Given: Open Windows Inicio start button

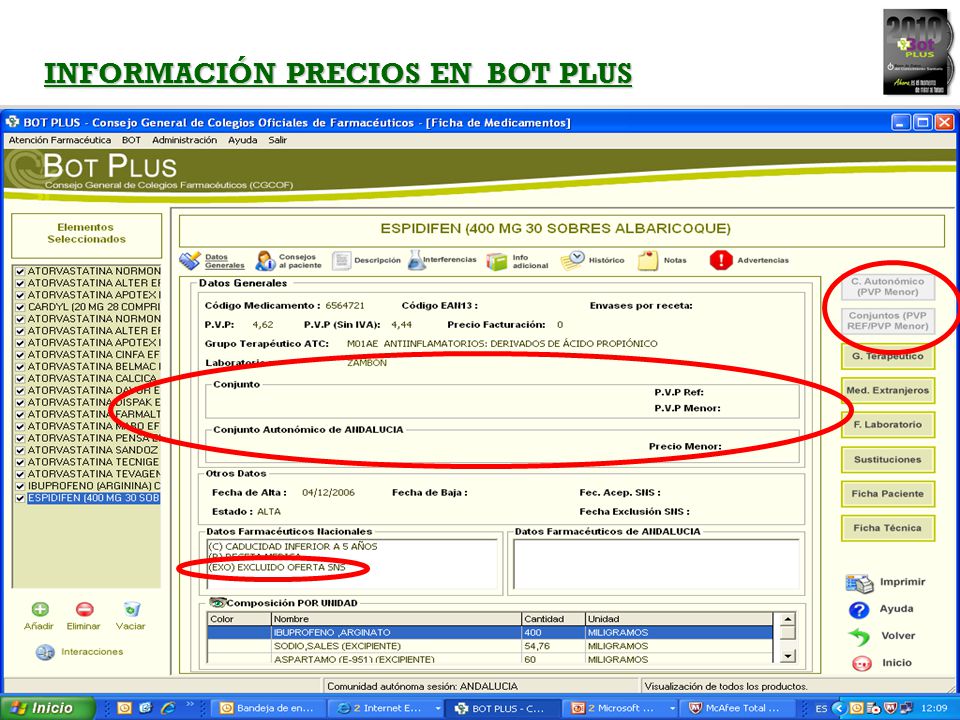Looking at the screenshot, I should (48, 708).
